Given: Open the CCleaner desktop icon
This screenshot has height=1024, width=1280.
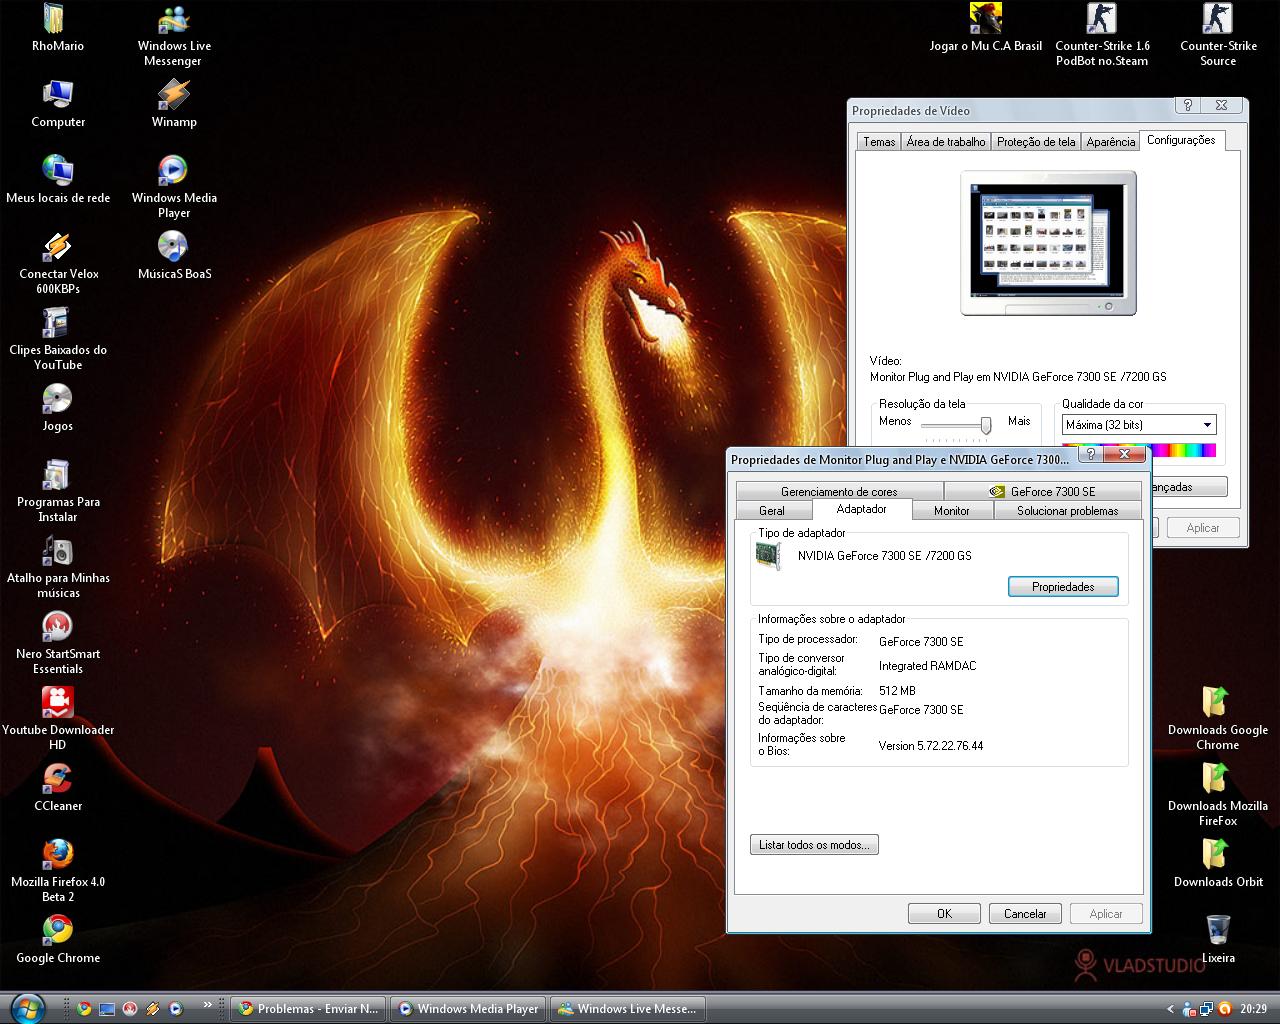Looking at the screenshot, I should point(58,779).
